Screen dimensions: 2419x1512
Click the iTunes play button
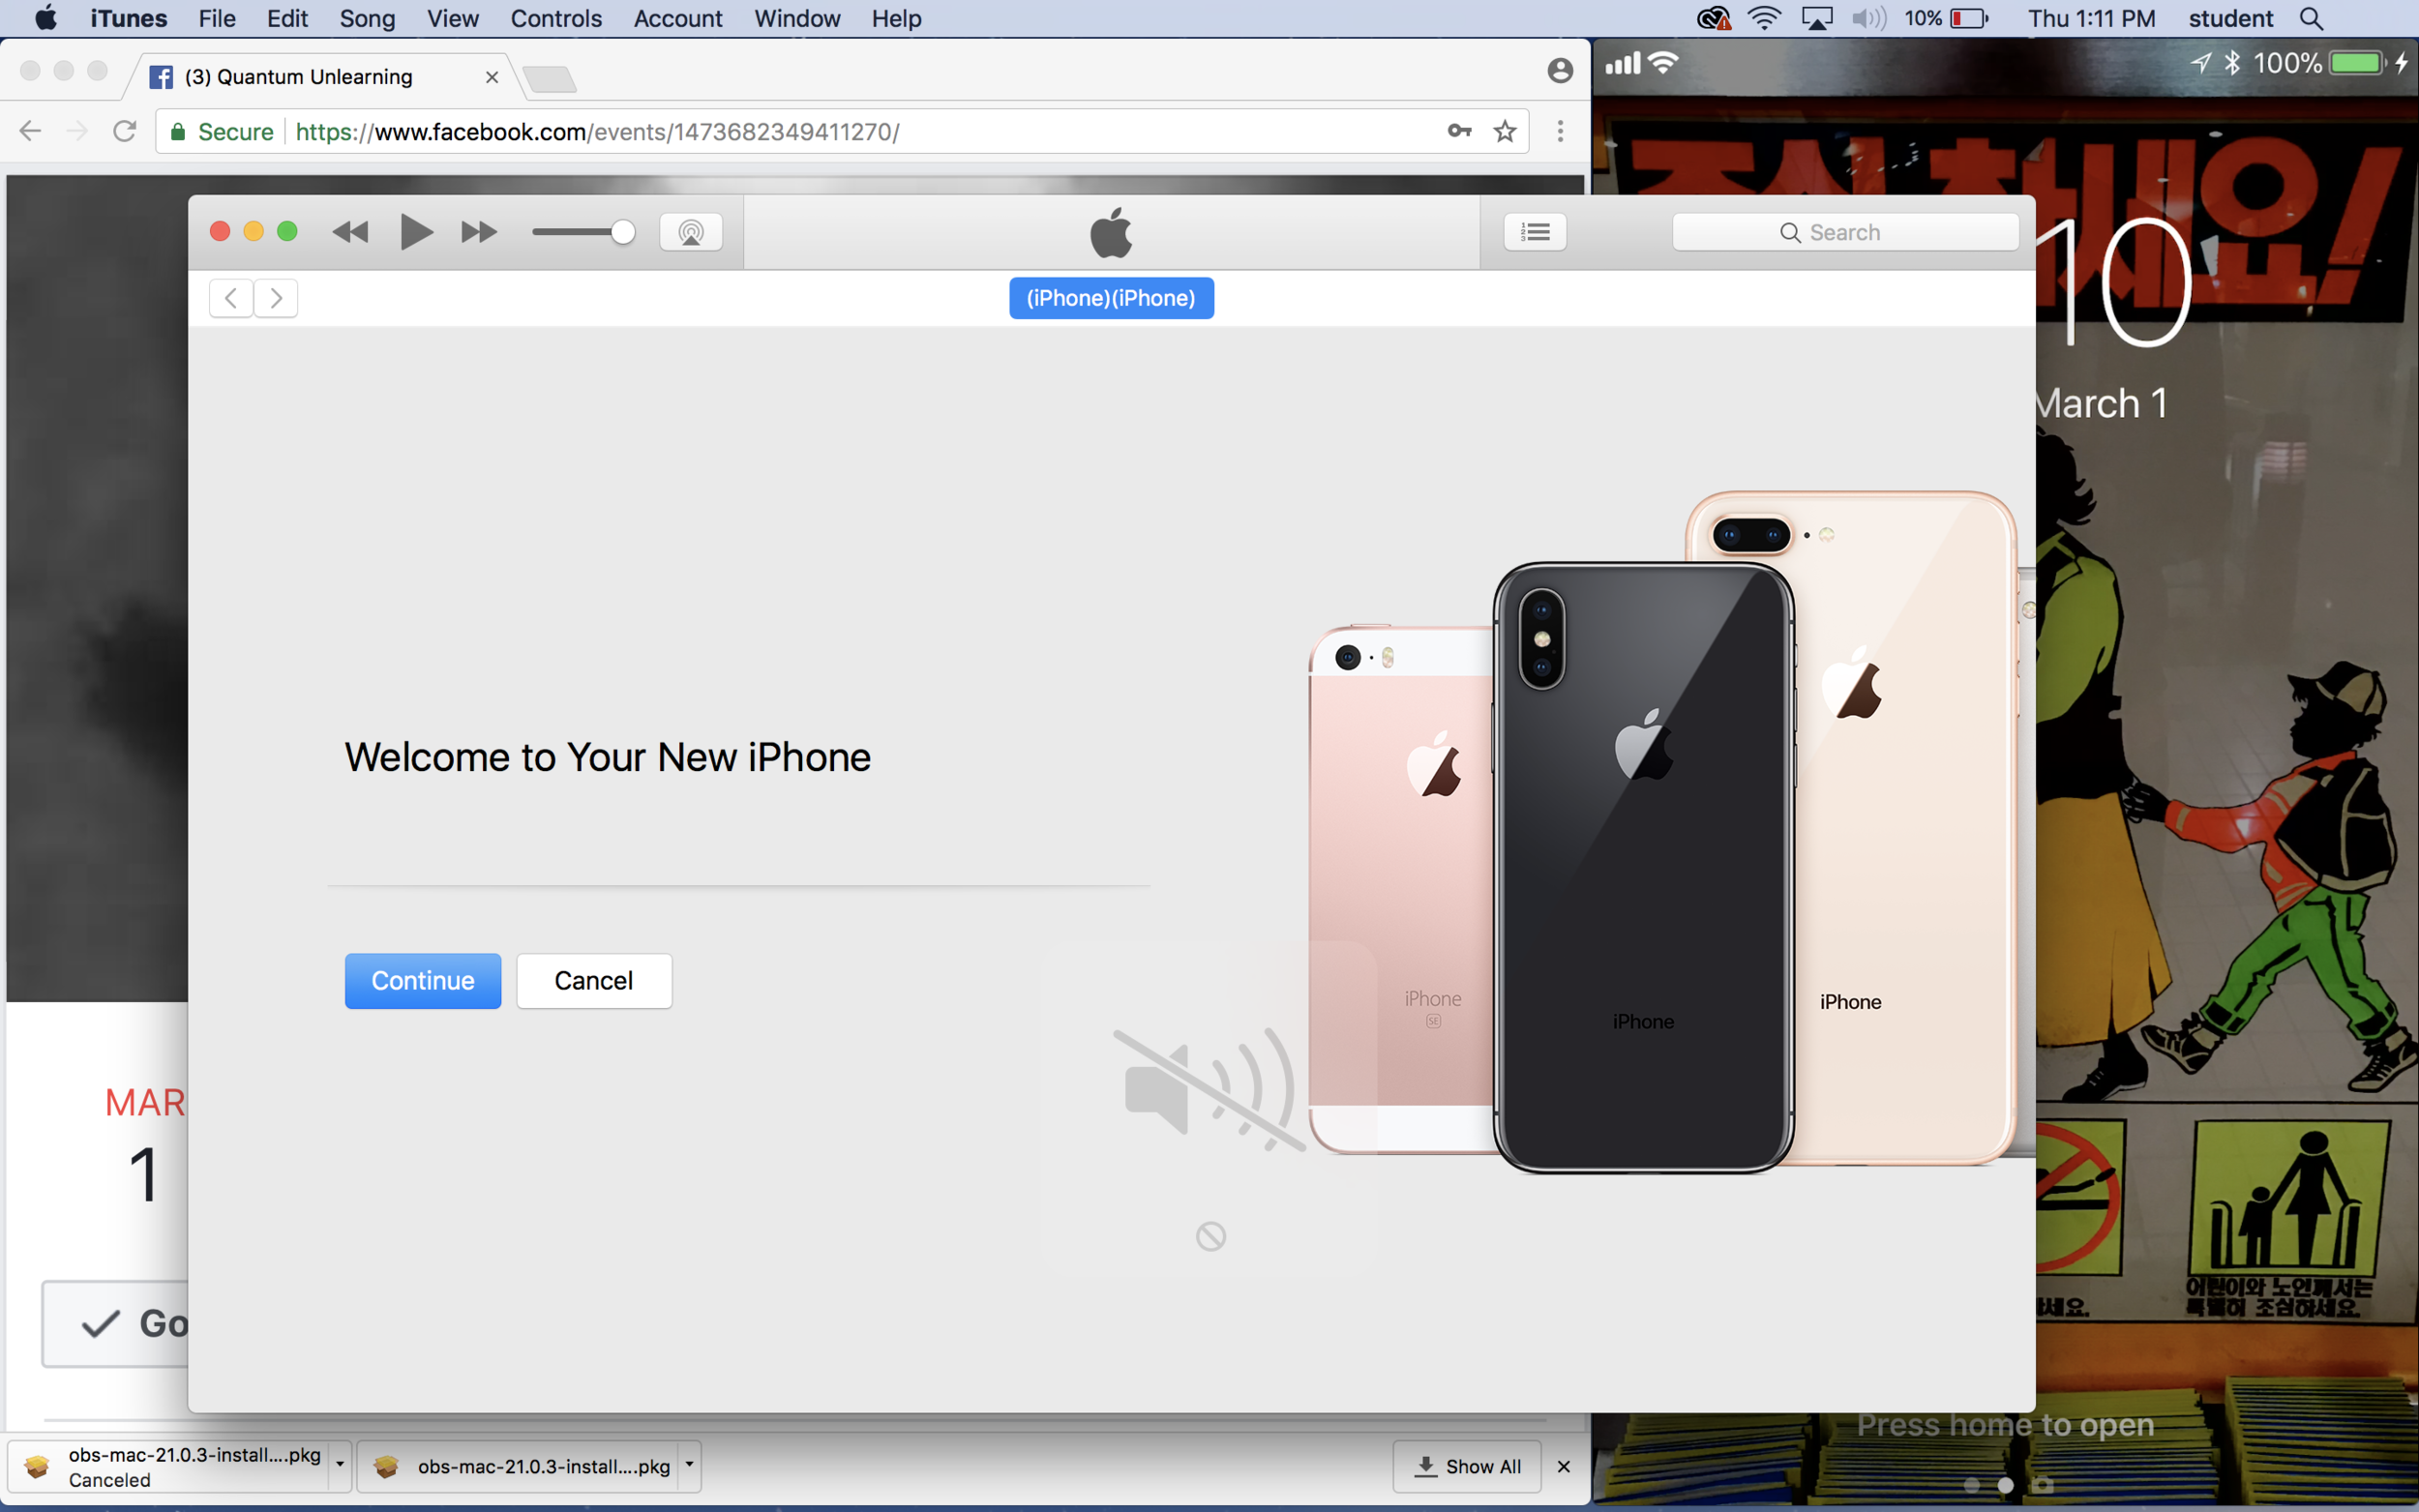coord(416,232)
